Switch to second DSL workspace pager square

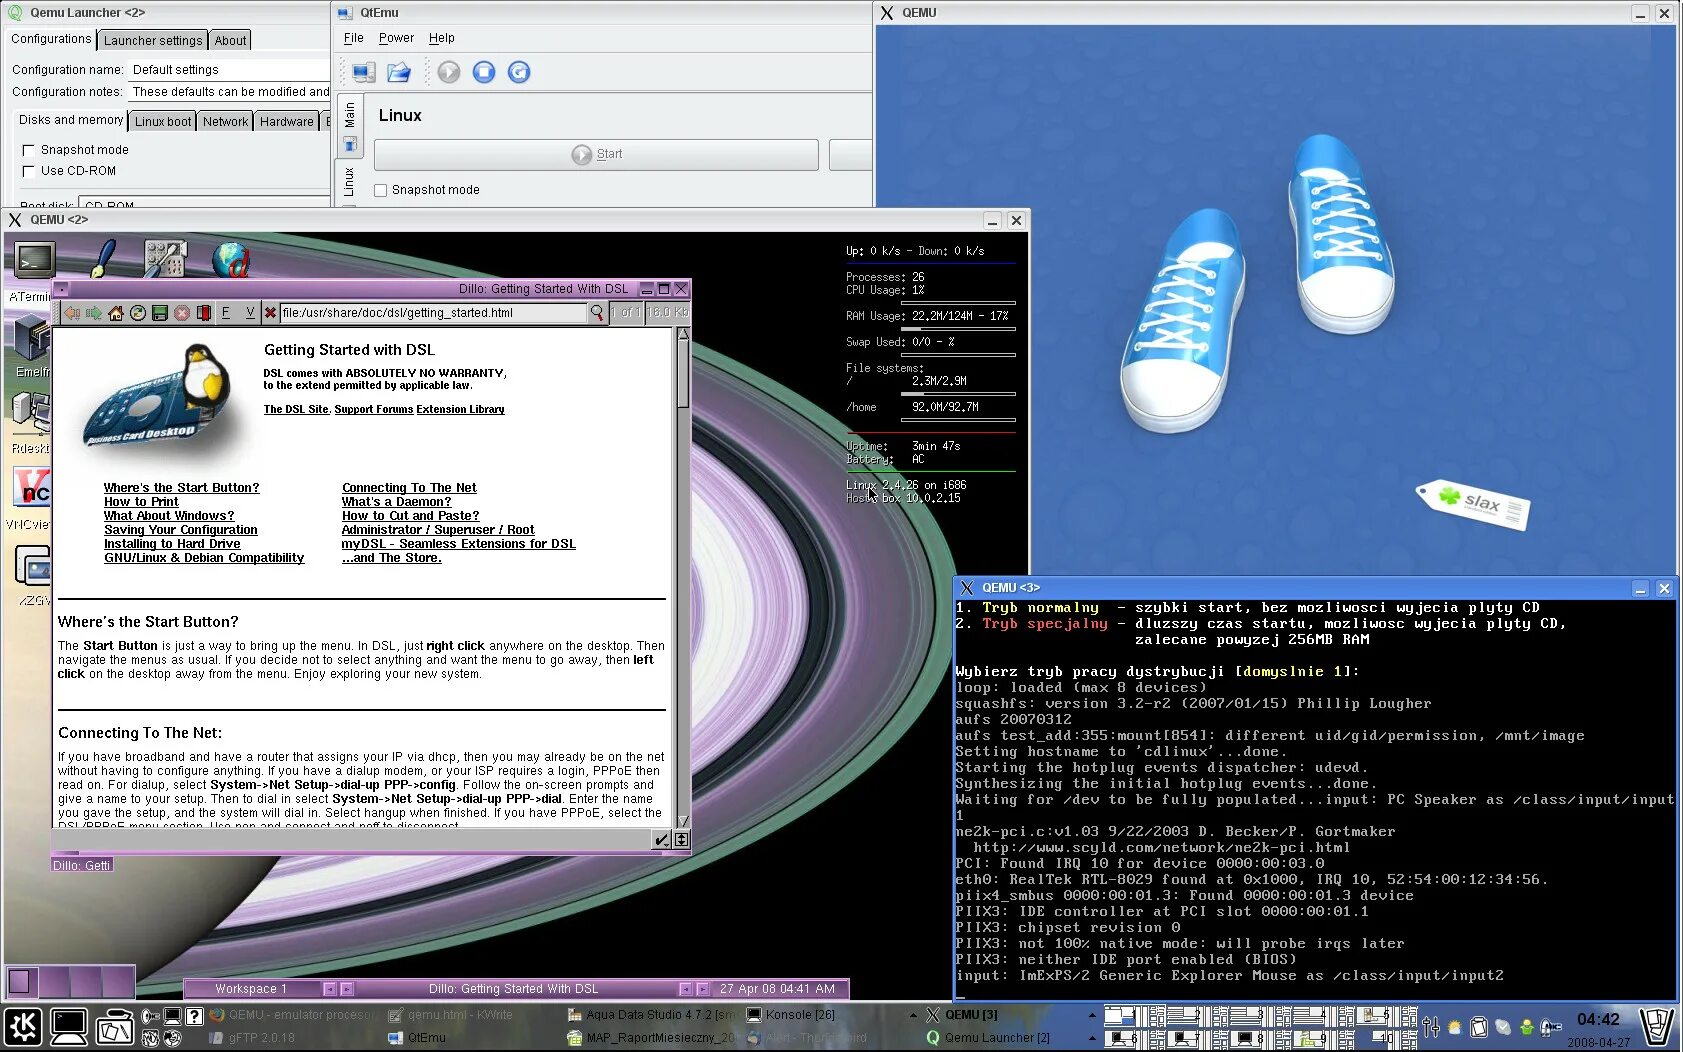(x=54, y=981)
